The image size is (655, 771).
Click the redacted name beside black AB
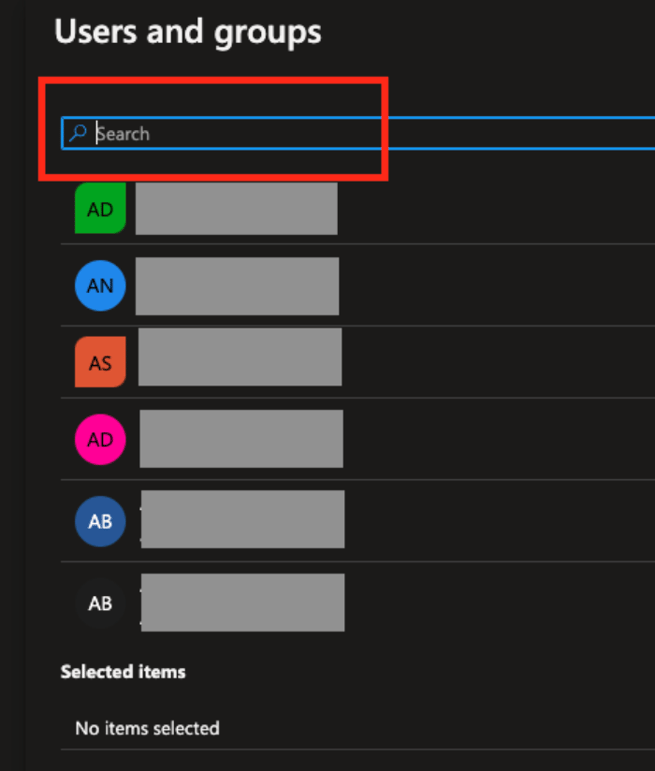tap(243, 602)
